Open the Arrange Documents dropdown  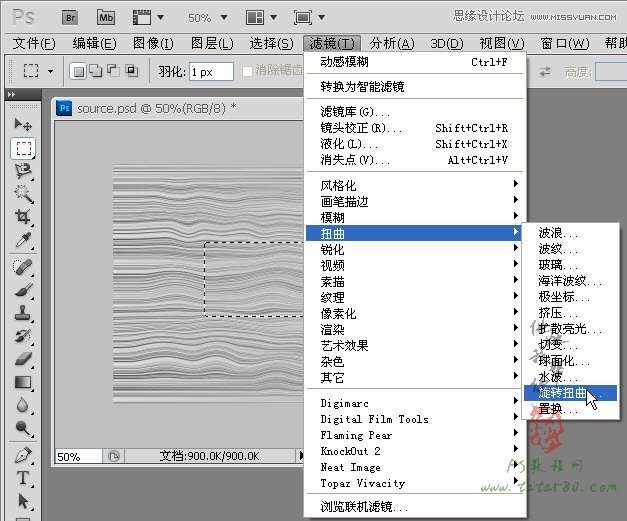pos(261,17)
